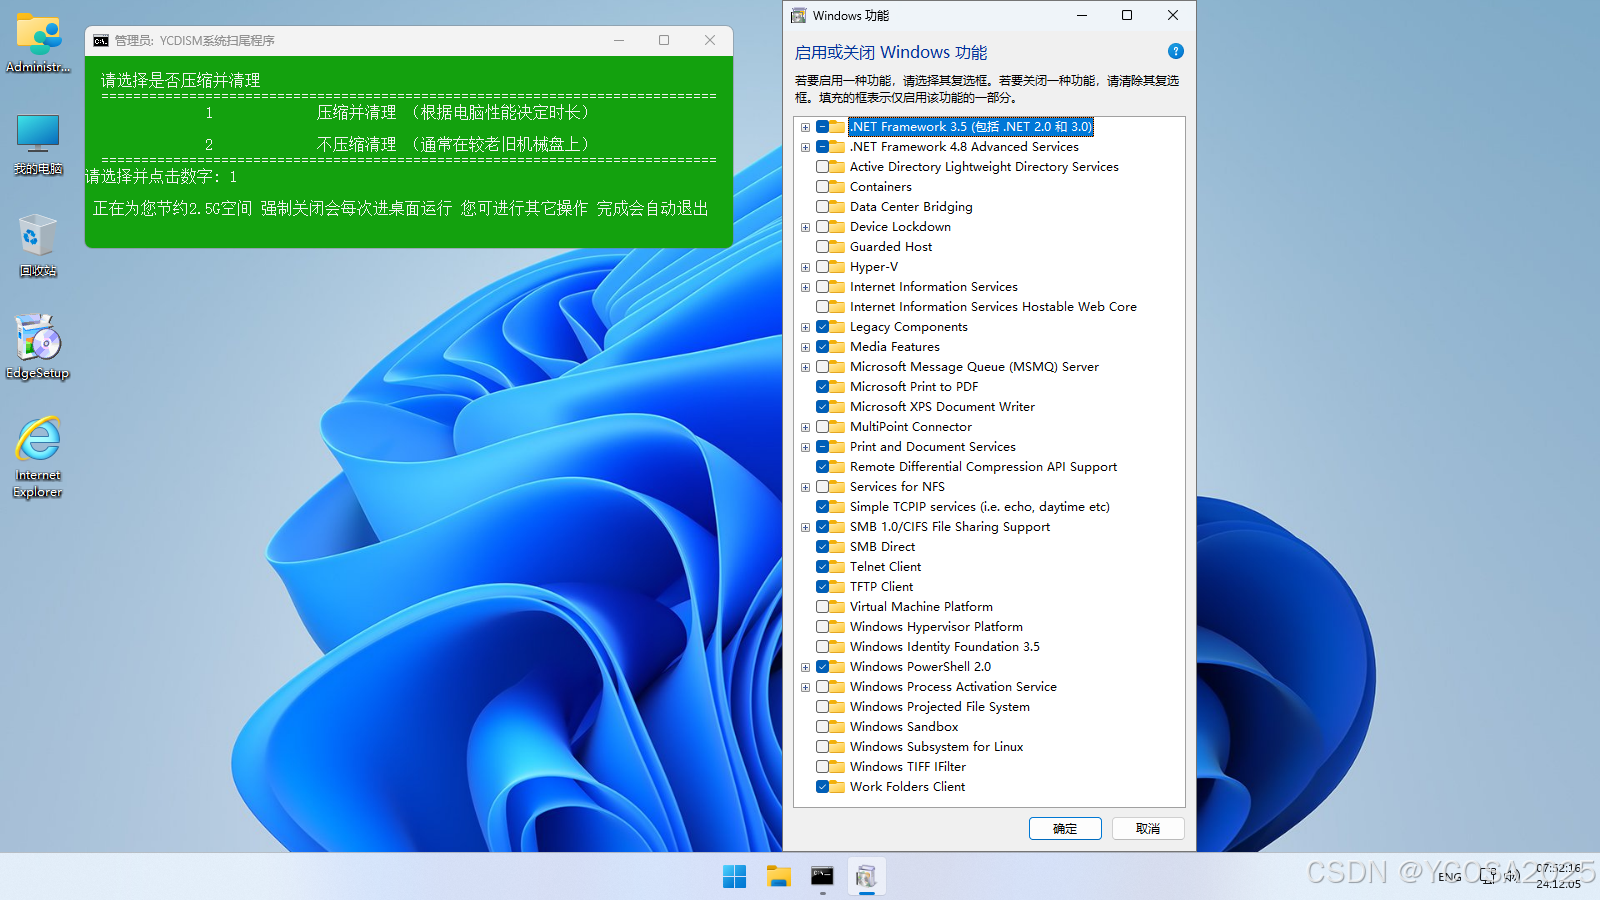
Task: Click the Windows 功能 window title text
Action: [x=851, y=15]
